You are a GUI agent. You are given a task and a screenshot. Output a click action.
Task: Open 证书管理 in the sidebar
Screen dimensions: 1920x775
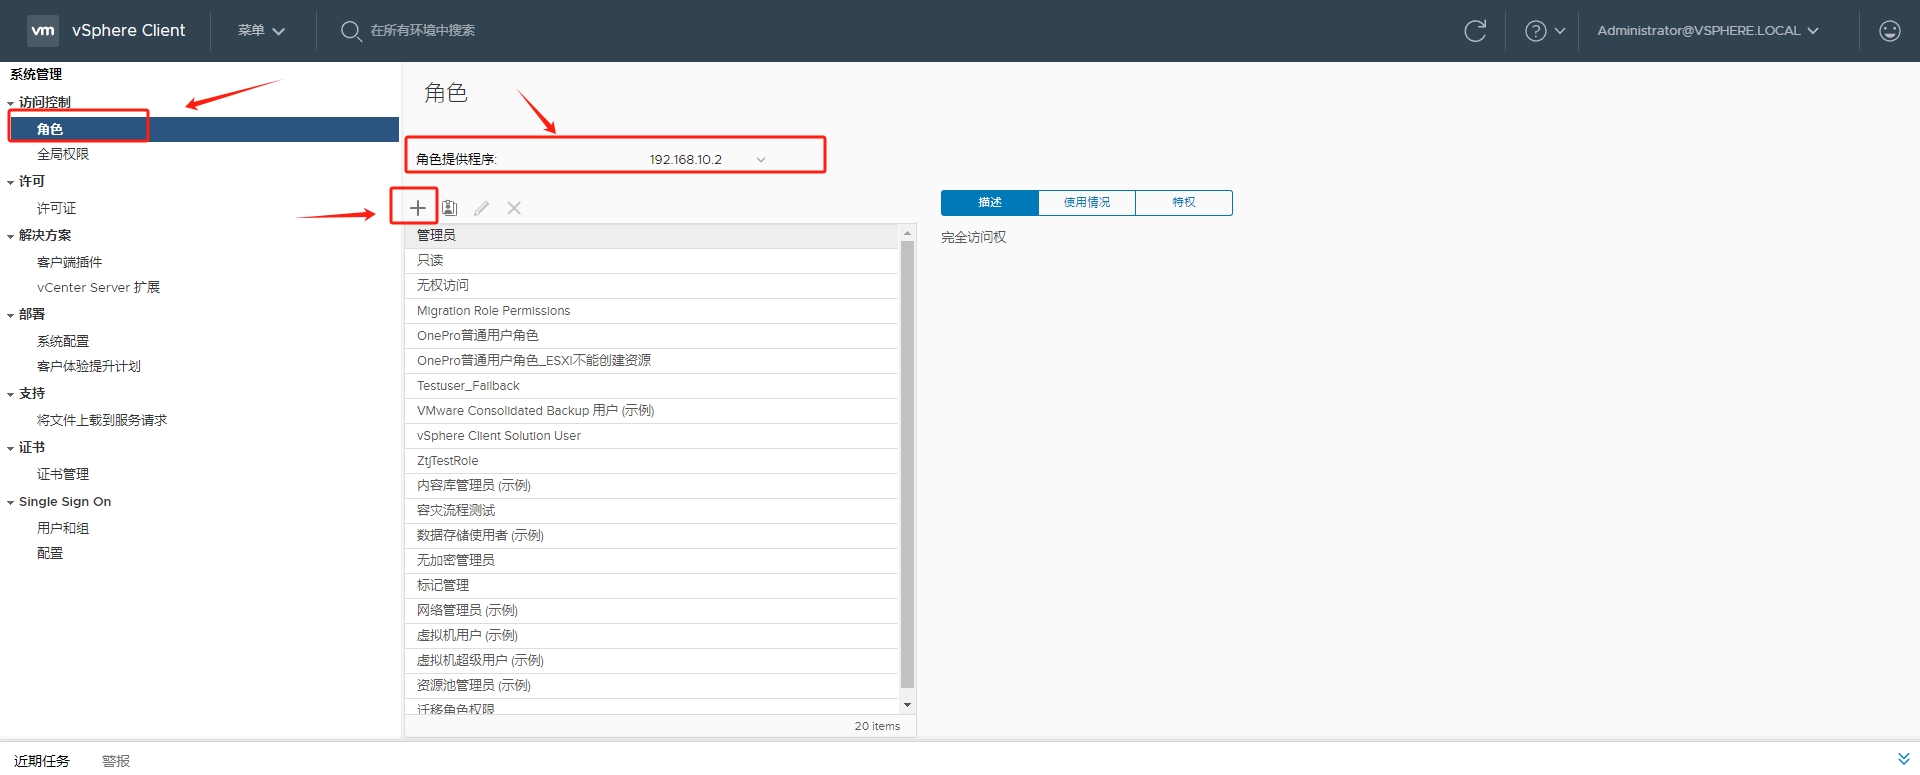pyautogui.click(x=63, y=474)
